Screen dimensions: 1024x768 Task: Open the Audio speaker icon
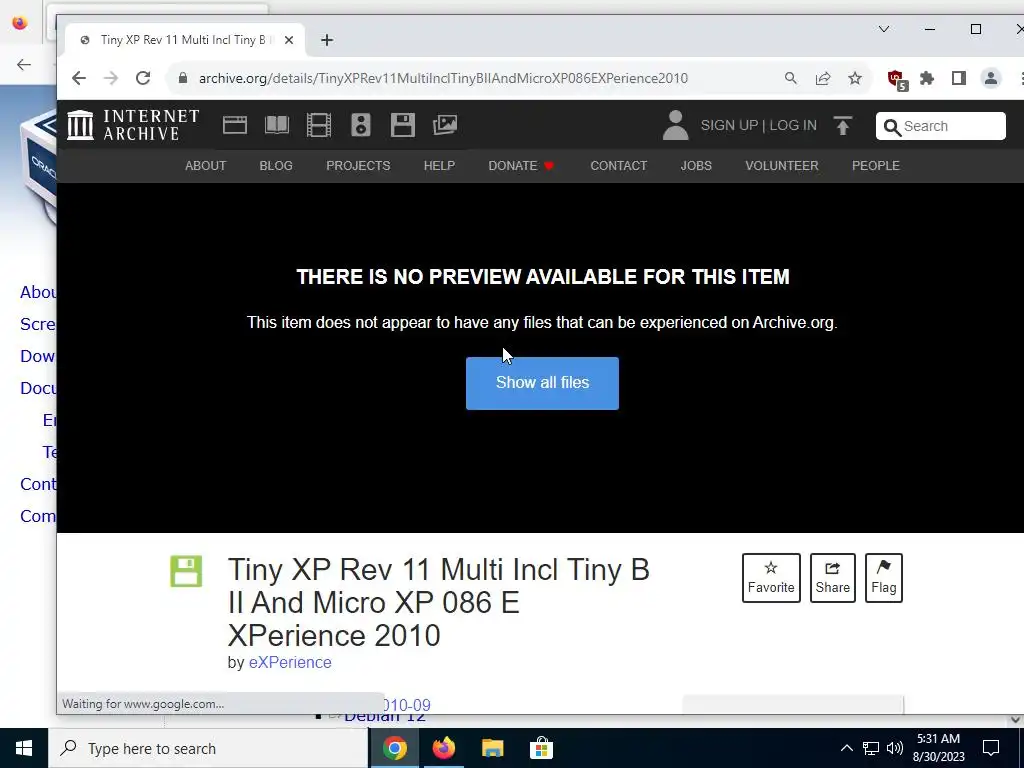coord(360,125)
